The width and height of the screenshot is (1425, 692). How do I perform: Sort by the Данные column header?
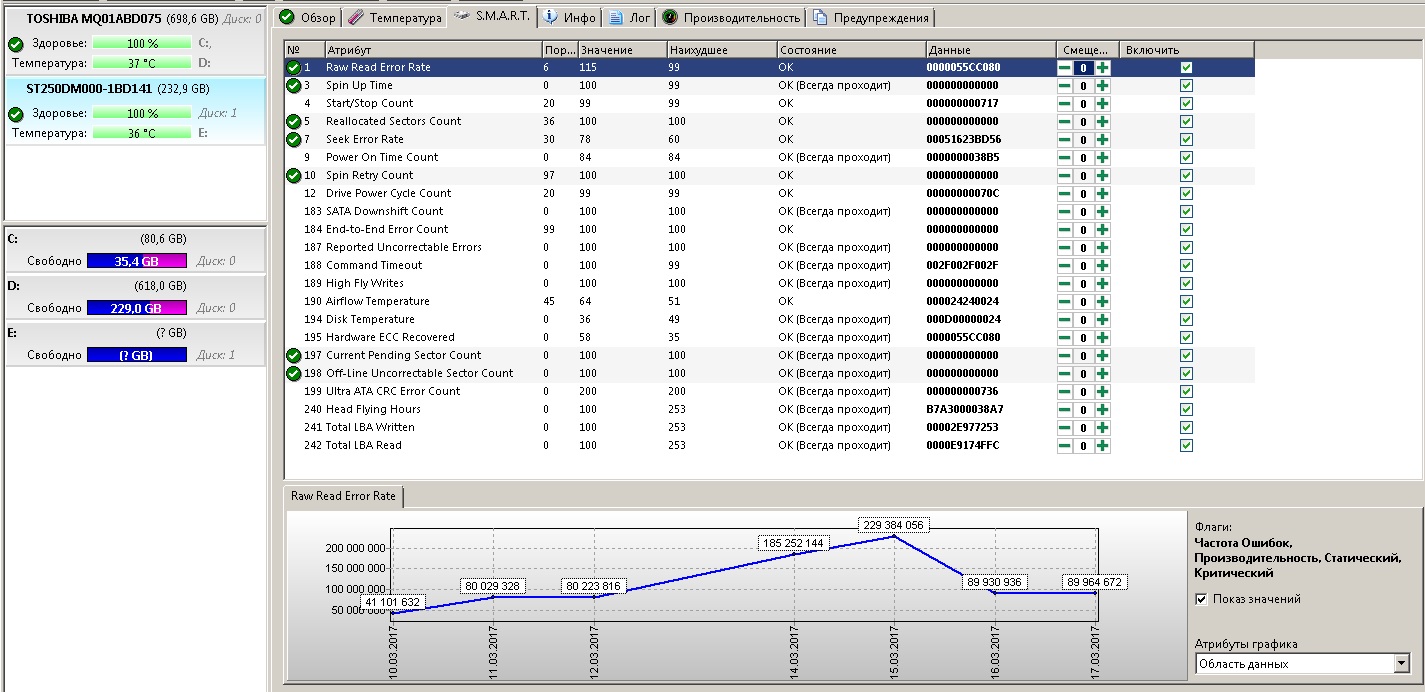[990, 49]
